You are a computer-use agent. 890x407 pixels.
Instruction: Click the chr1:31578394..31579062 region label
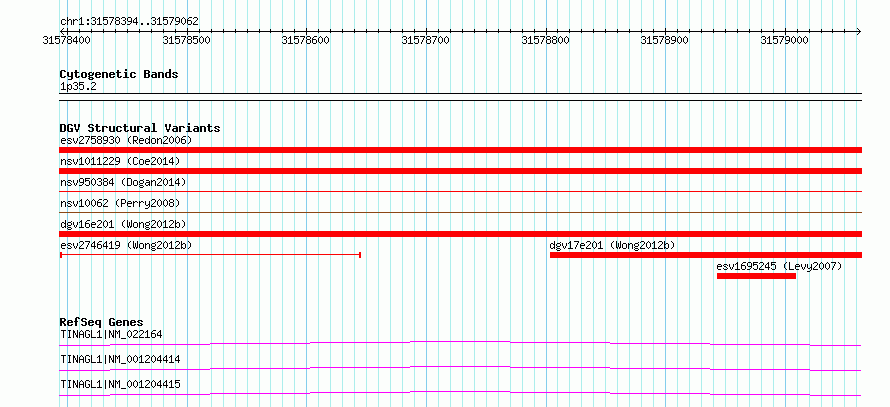pyautogui.click(x=129, y=21)
